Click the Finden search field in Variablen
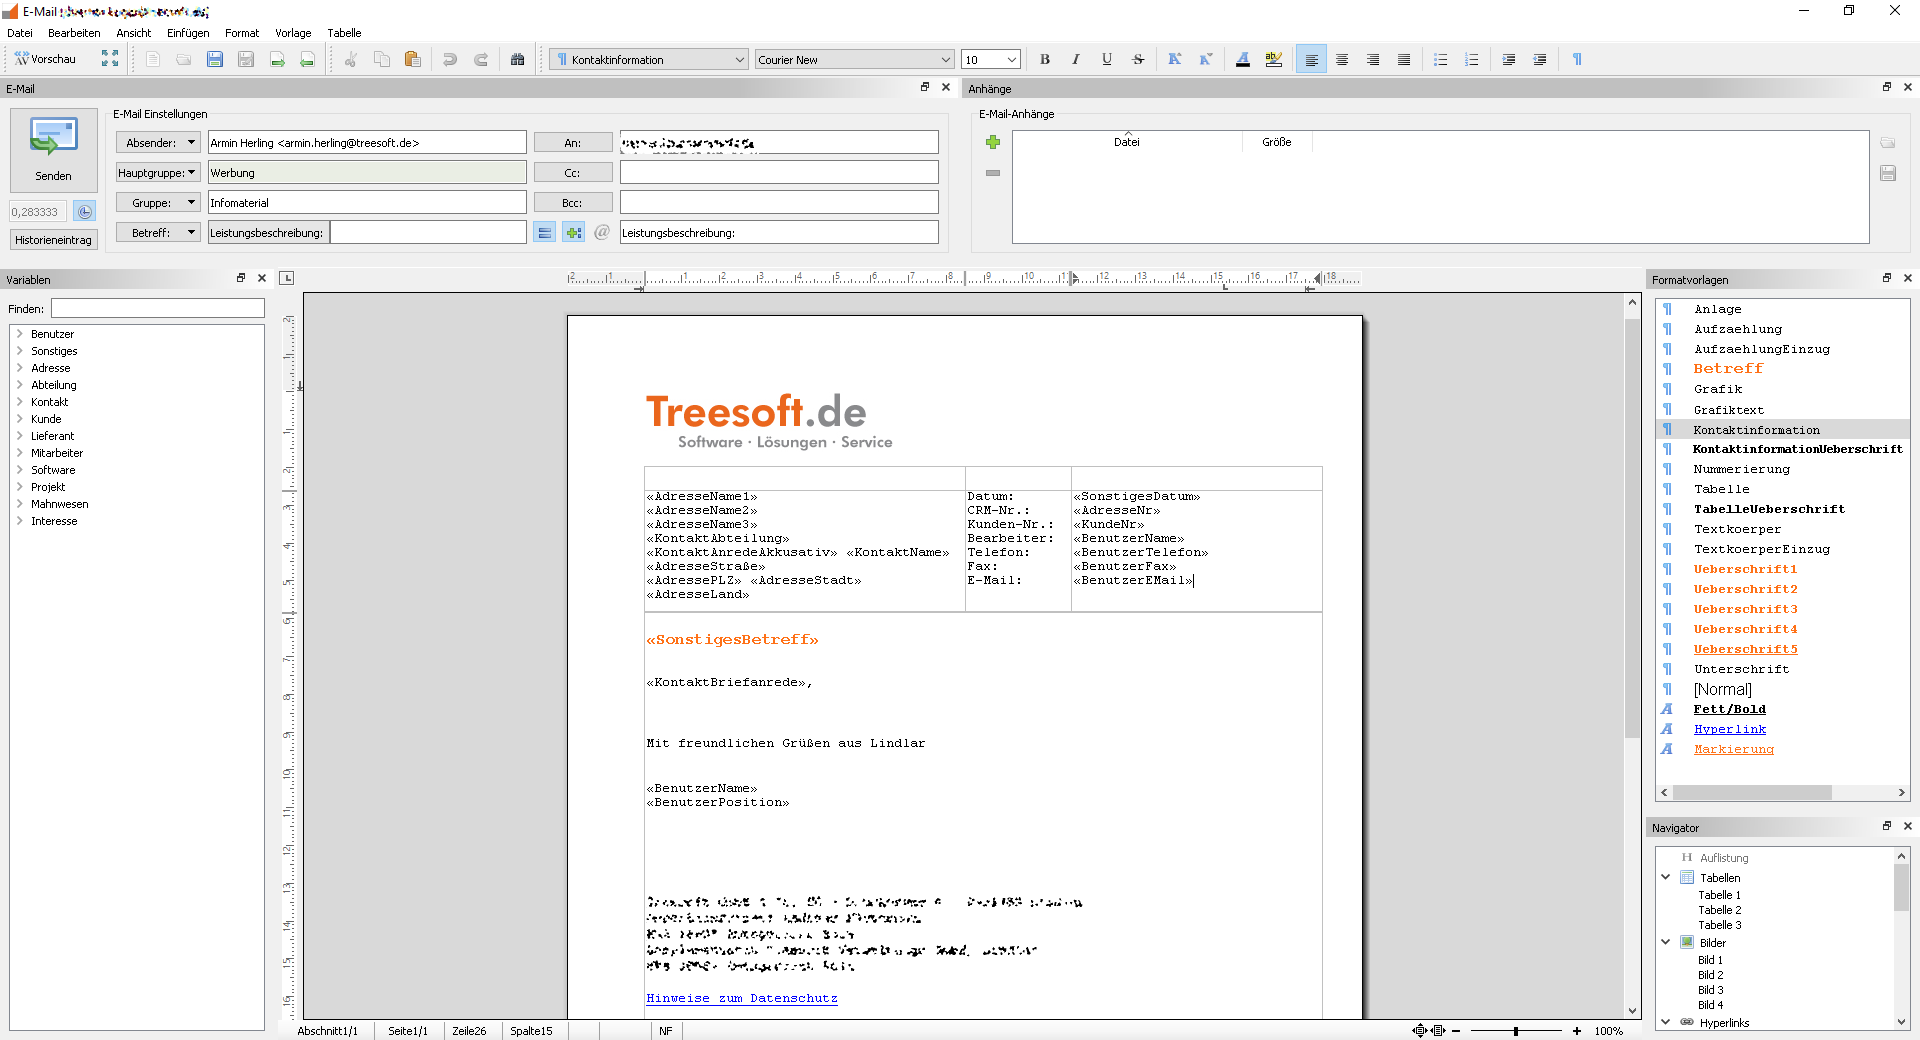 pos(158,308)
